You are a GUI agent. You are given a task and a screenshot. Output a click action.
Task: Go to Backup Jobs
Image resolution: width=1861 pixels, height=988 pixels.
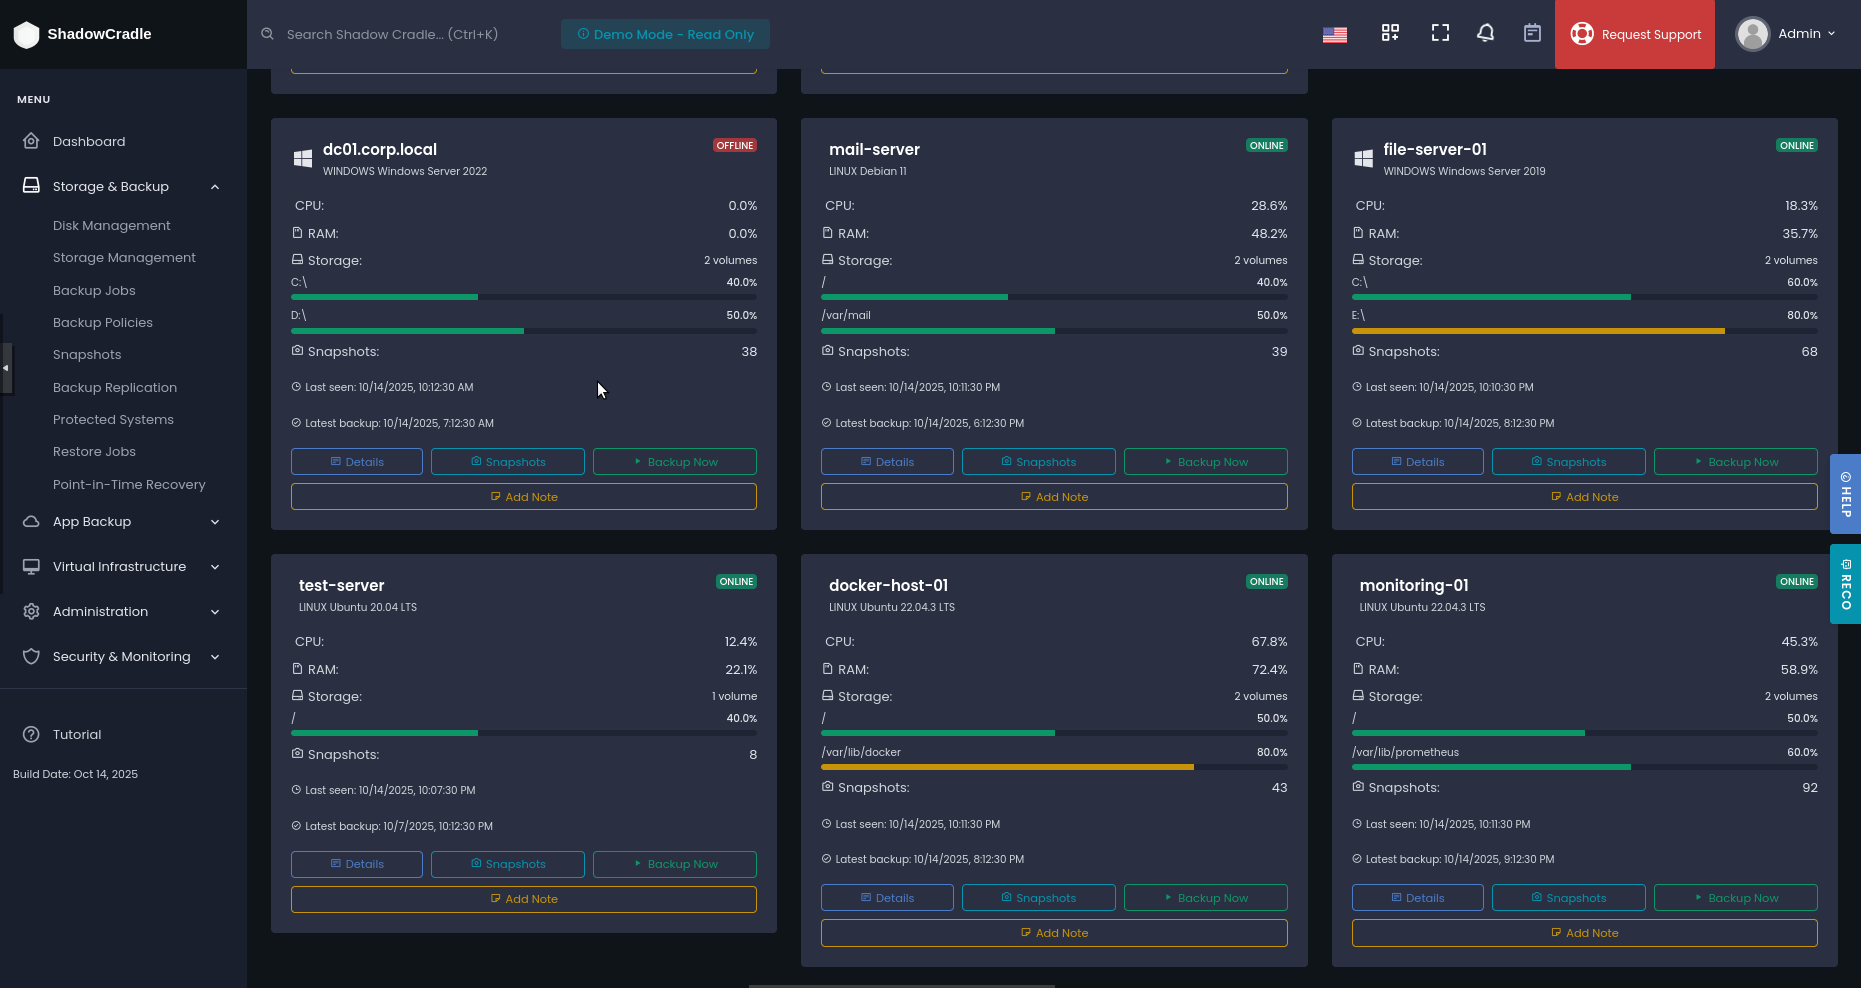[94, 291]
